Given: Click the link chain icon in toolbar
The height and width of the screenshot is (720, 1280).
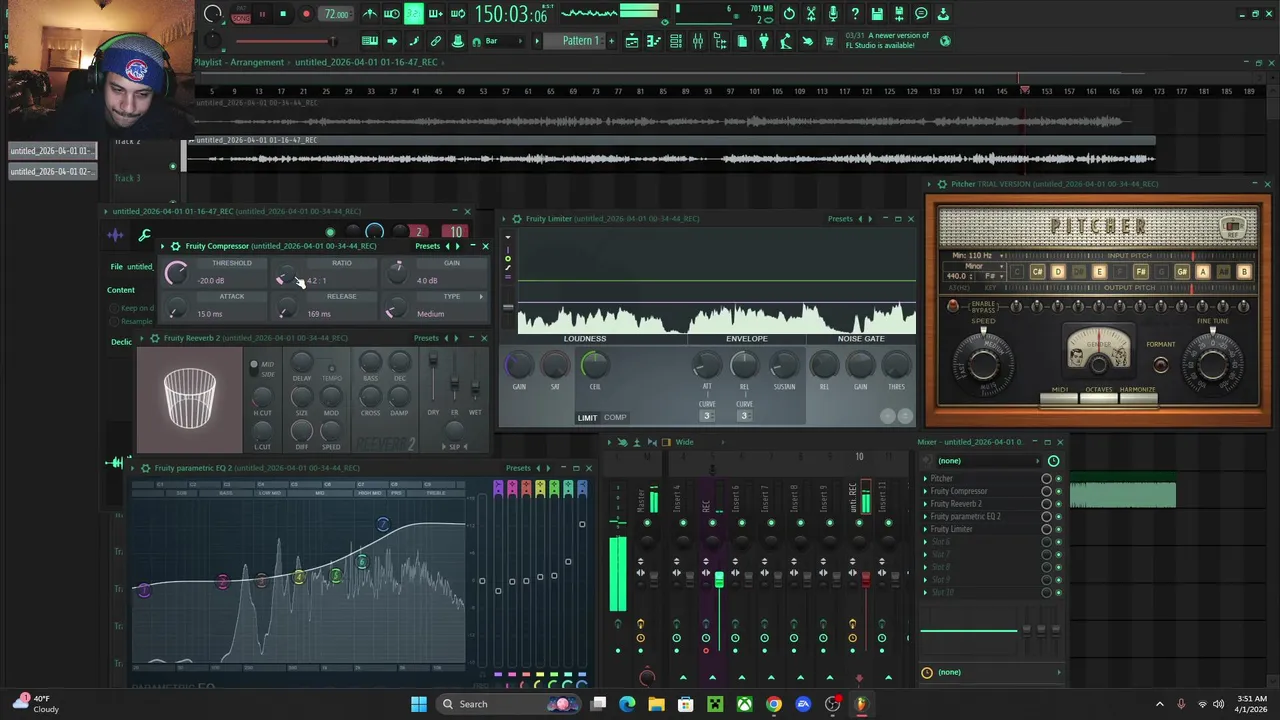Looking at the screenshot, I should pyautogui.click(x=436, y=41).
